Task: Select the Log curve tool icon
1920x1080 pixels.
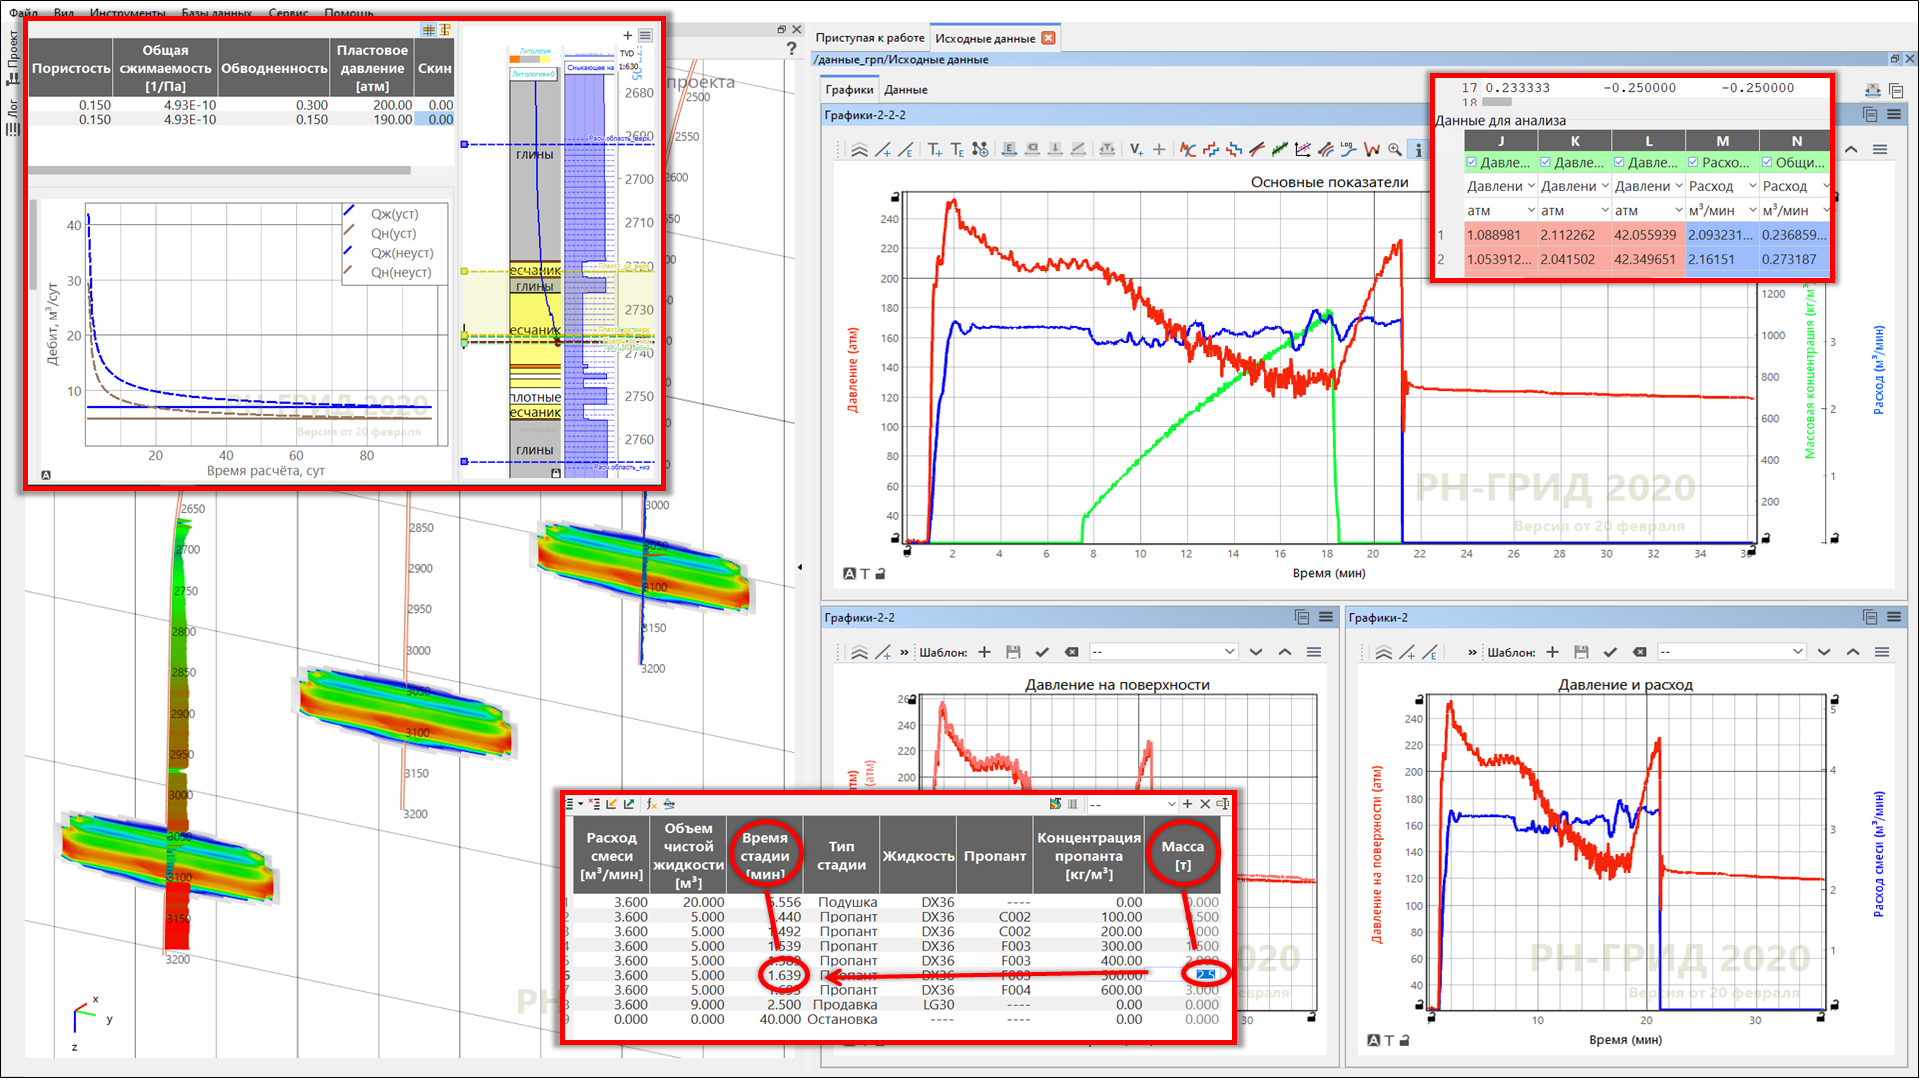Action: [1348, 149]
